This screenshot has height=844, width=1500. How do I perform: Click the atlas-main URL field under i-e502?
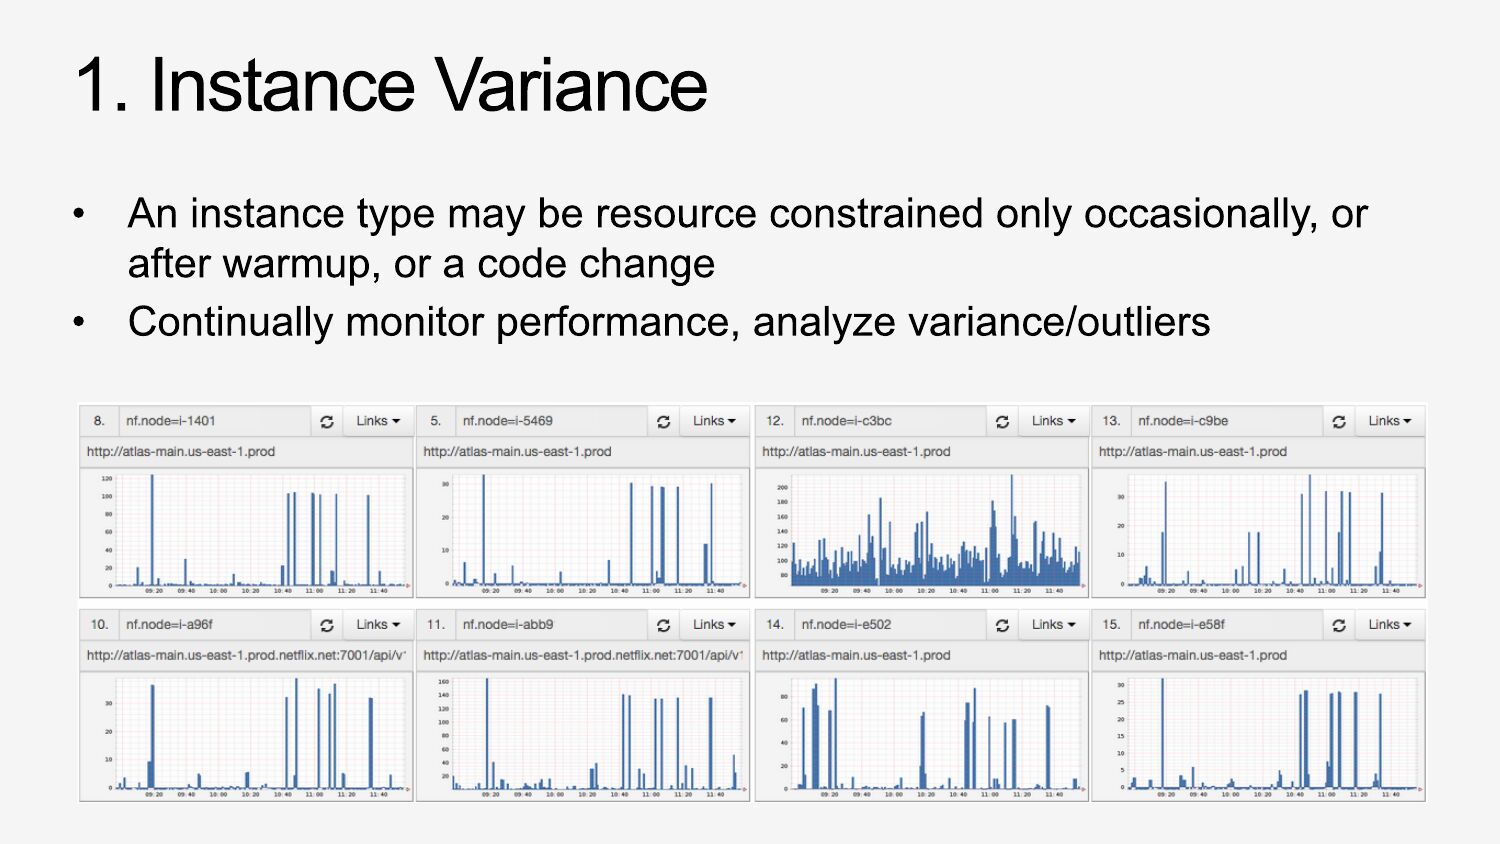pyautogui.click(x=920, y=656)
